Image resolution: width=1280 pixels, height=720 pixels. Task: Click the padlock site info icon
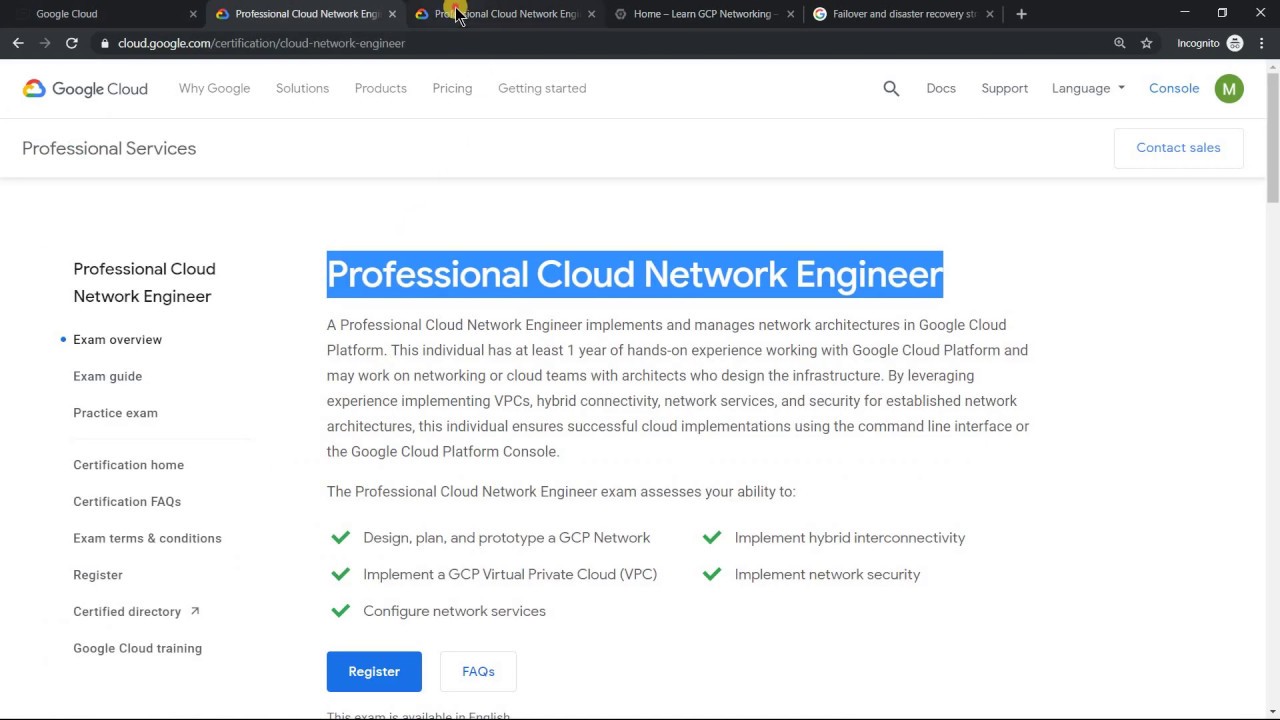(x=104, y=43)
